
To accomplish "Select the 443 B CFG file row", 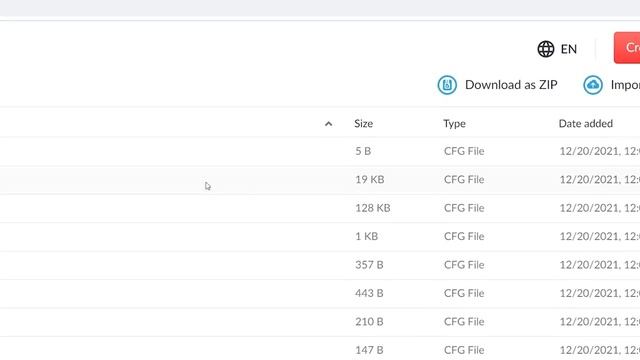I will [x=320, y=293].
